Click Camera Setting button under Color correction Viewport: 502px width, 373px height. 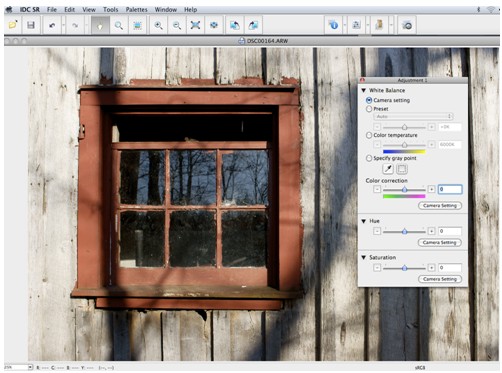440,206
